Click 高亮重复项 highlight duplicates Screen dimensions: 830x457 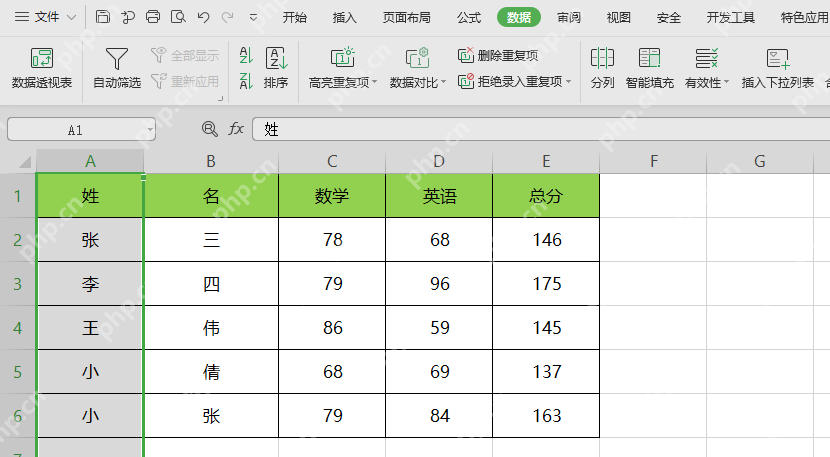[343, 68]
